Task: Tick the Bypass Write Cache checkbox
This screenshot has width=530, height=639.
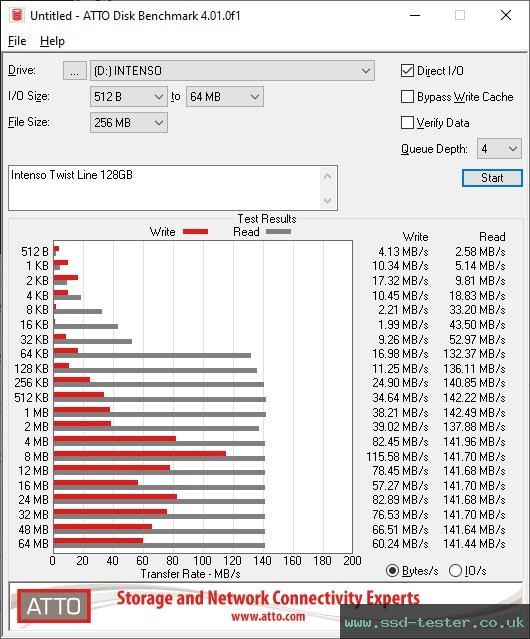Action: pos(407,97)
